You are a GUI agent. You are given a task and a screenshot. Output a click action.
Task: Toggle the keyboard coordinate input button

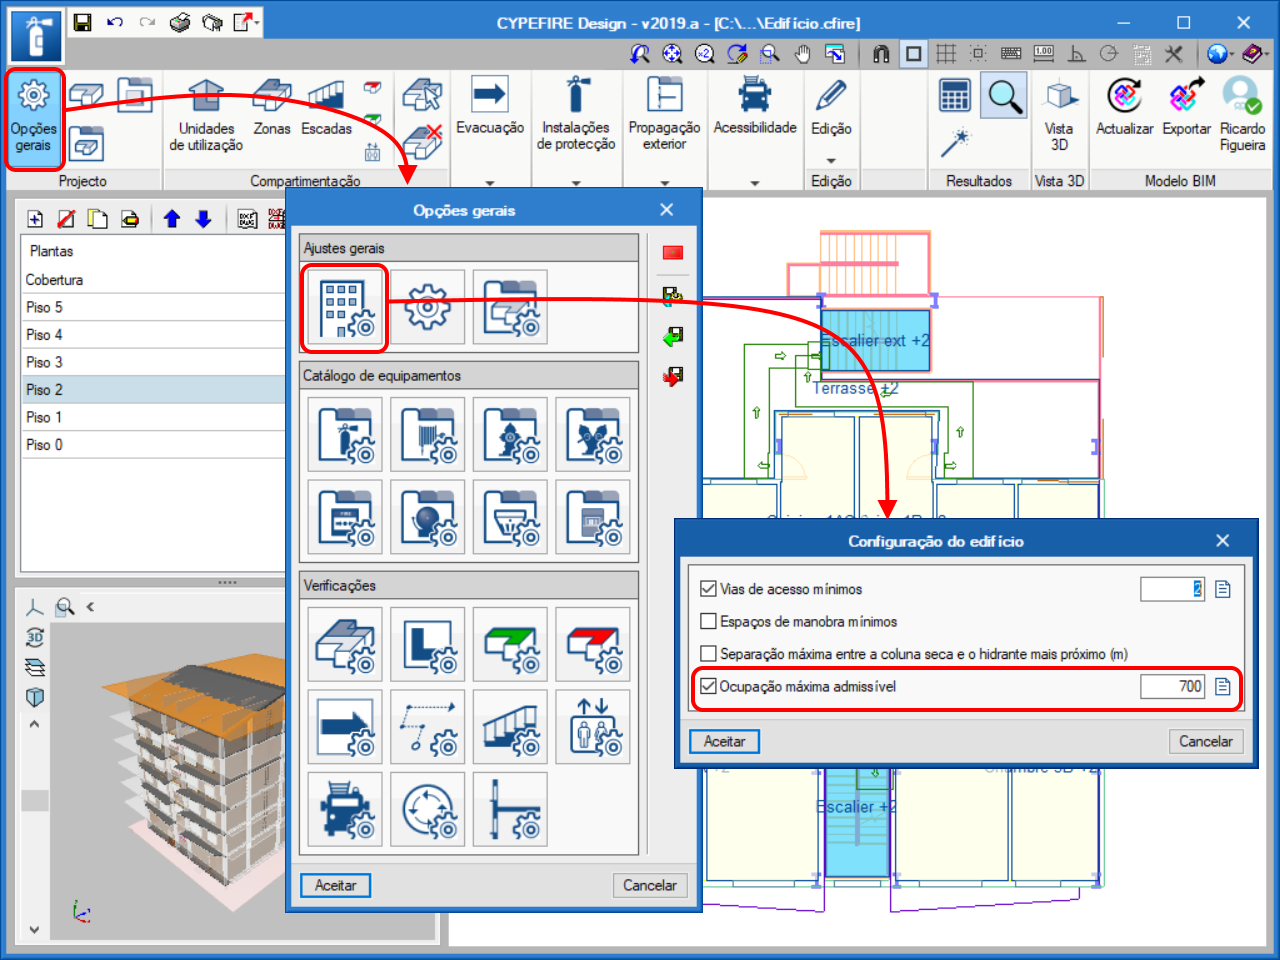tap(1011, 53)
